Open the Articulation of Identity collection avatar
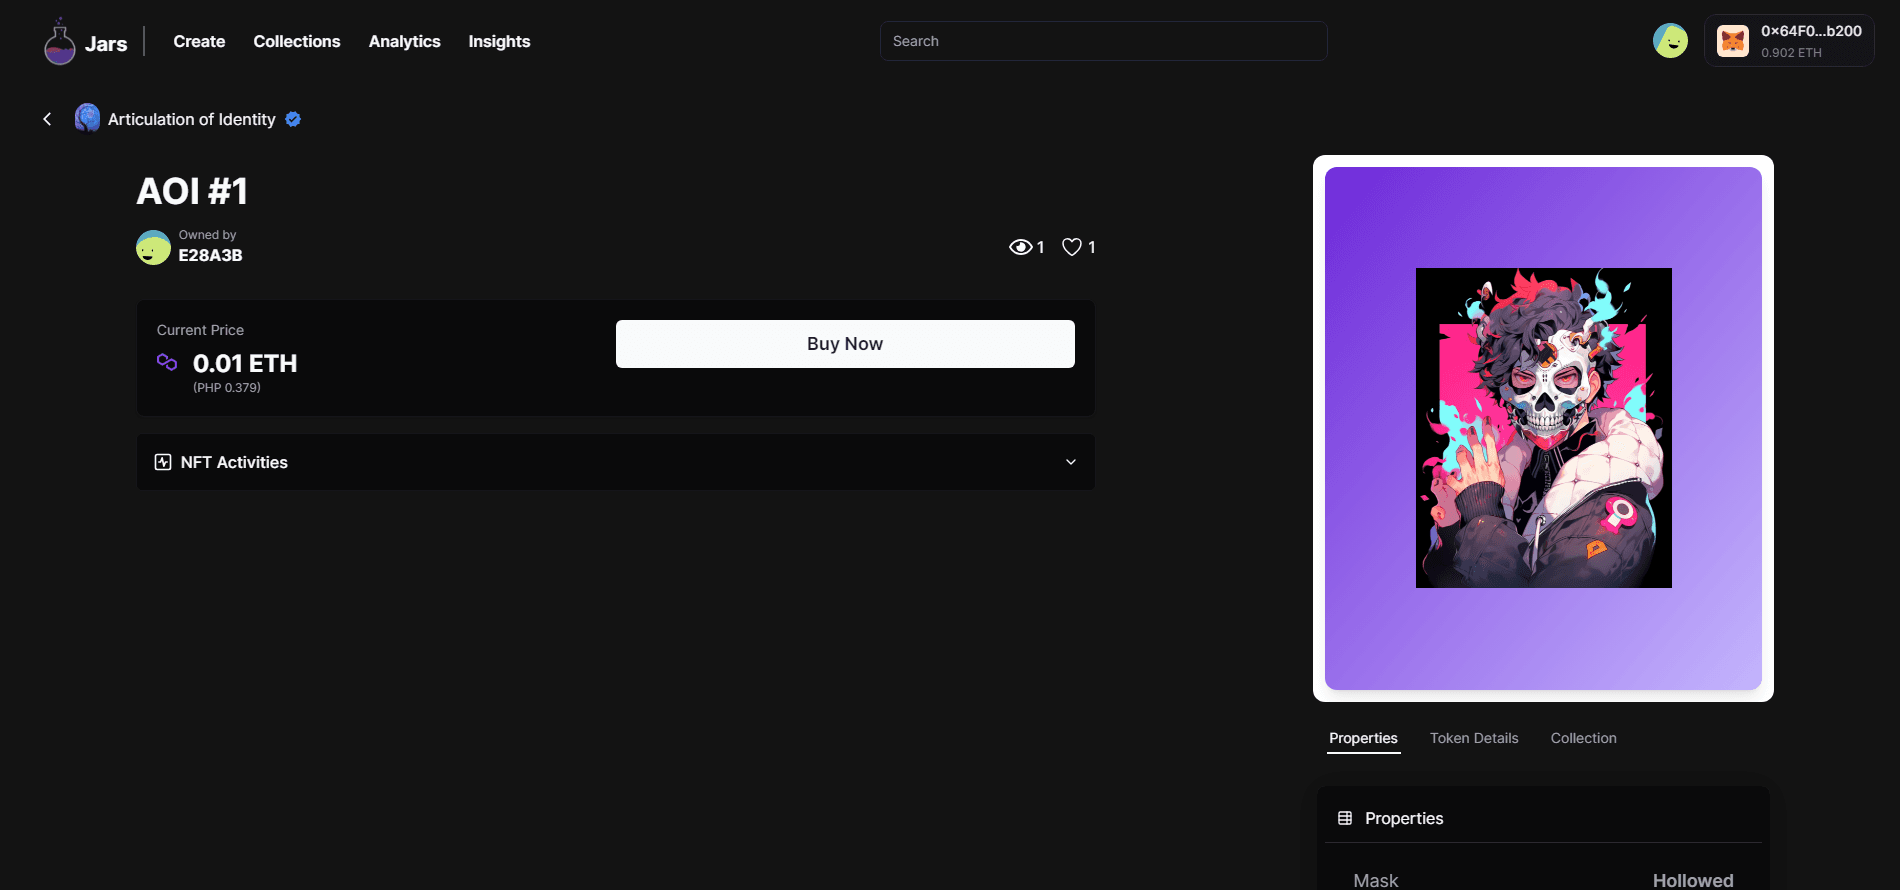Viewport: 1900px width, 890px height. (x=87, y=118)
